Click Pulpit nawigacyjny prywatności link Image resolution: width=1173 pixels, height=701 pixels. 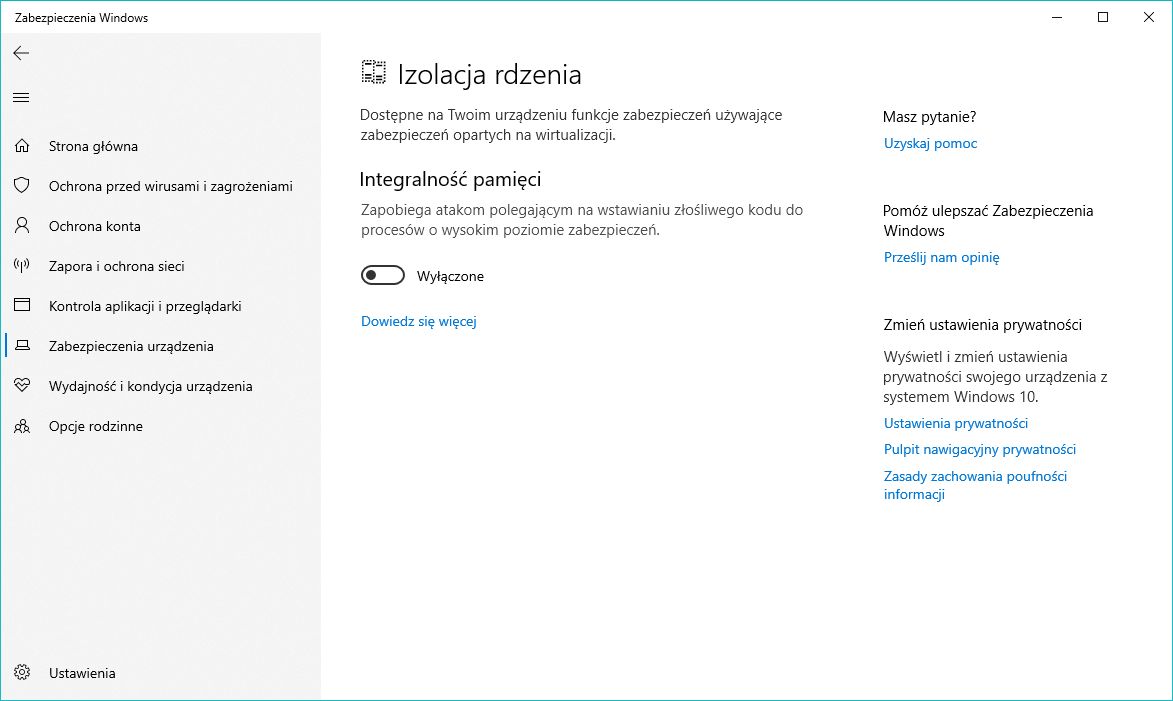pos(979,450)
